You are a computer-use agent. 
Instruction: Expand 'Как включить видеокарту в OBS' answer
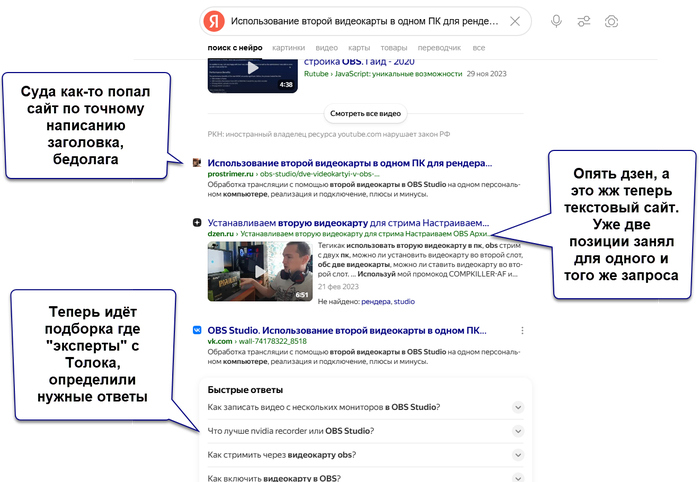pos(517,478)
